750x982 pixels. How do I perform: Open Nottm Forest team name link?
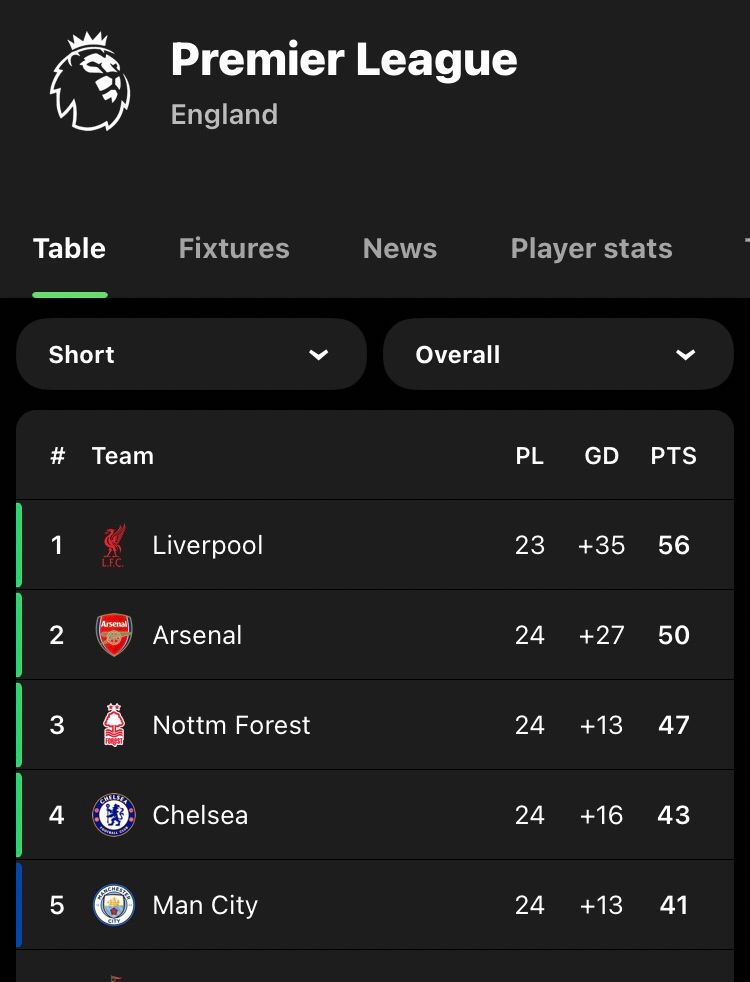(231, 725)
